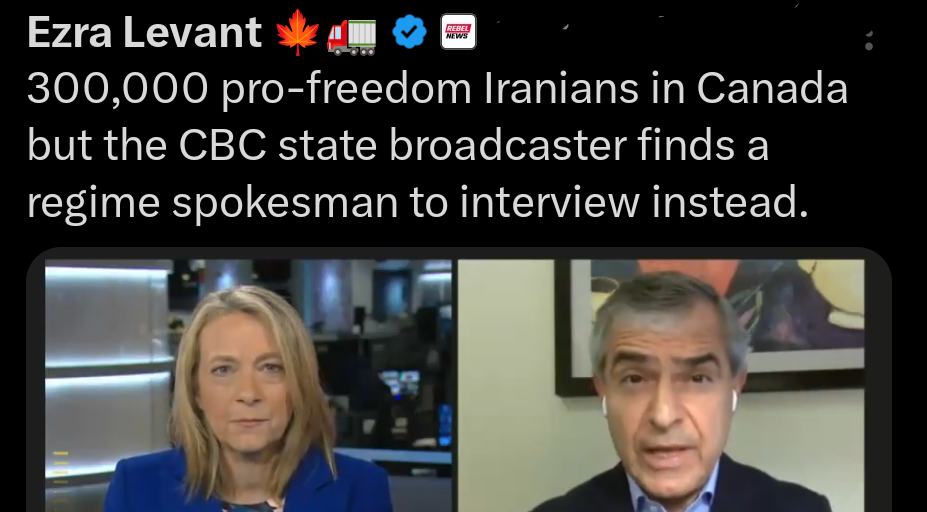The height and width of the screenshot is (512, 927).
Task: Open the Rebel News affiliate badge
Action: pyautogui.click(x=458, y=31)
